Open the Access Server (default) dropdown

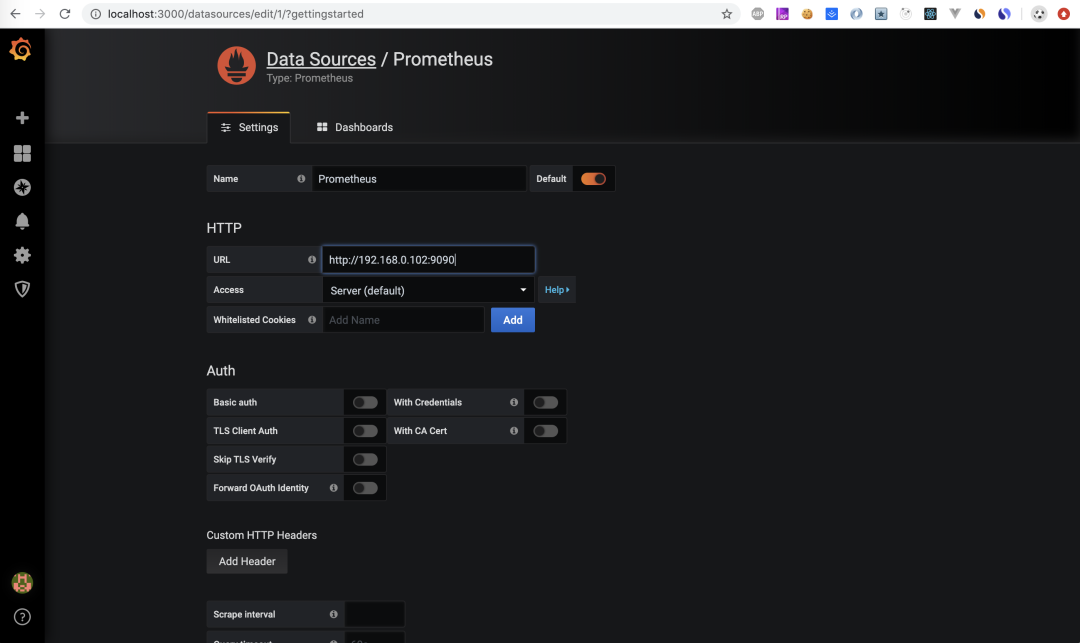[428, 290]
